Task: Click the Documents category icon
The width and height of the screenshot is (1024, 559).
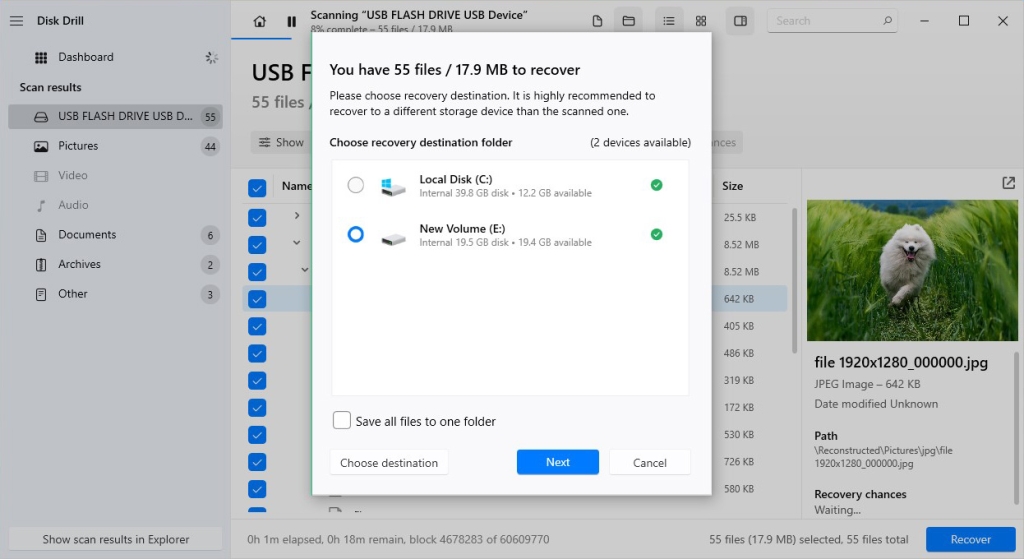Action: point(40,235)
